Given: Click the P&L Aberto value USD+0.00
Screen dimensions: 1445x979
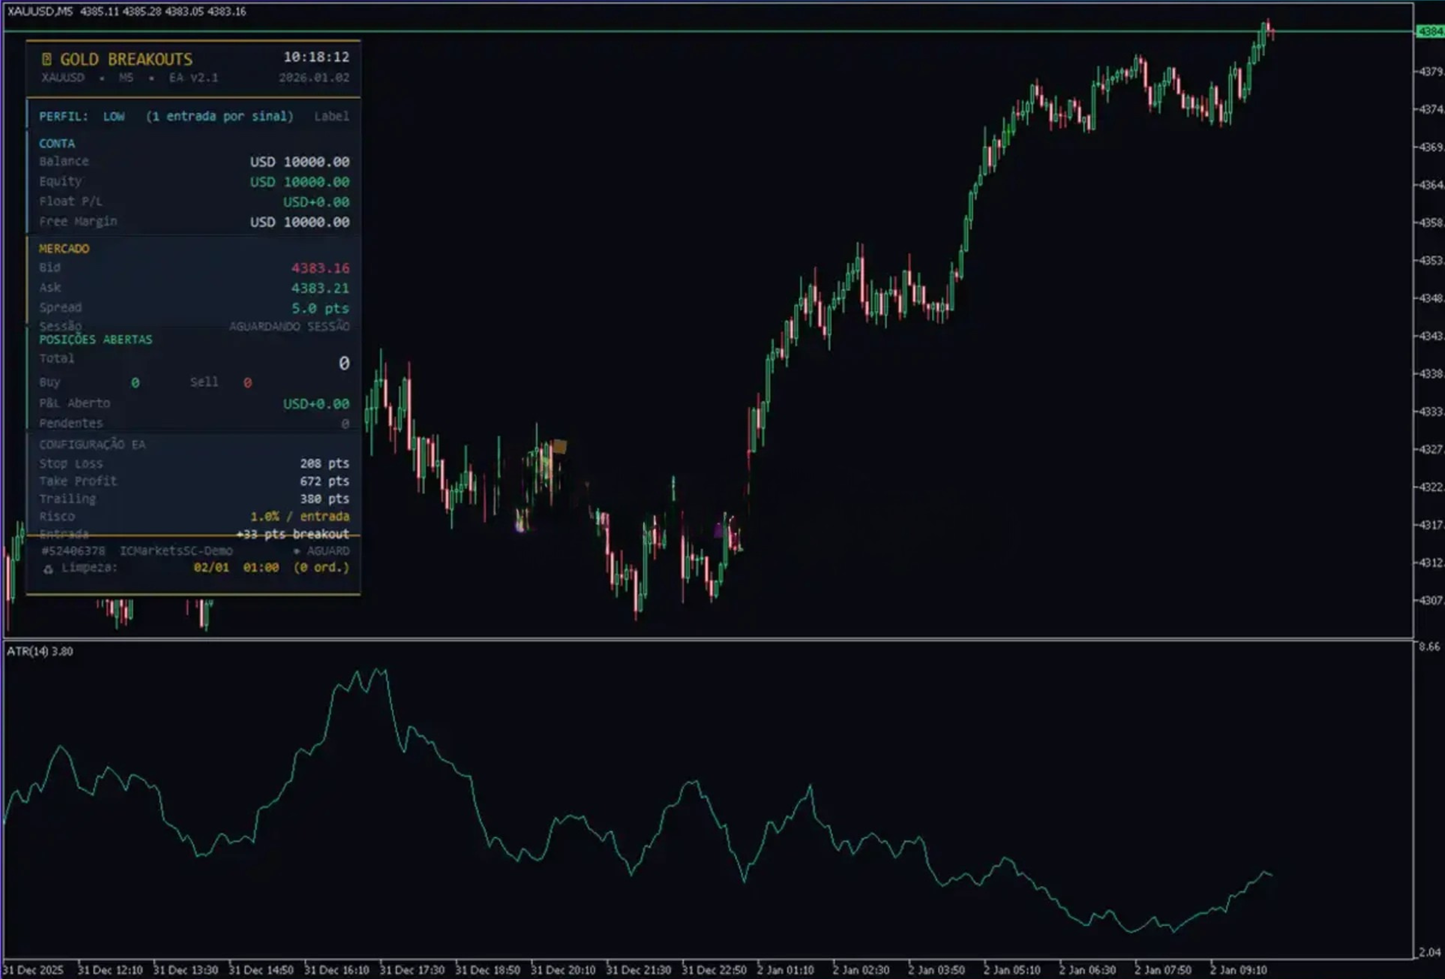Looking at the screenshot, I should 316,404.
